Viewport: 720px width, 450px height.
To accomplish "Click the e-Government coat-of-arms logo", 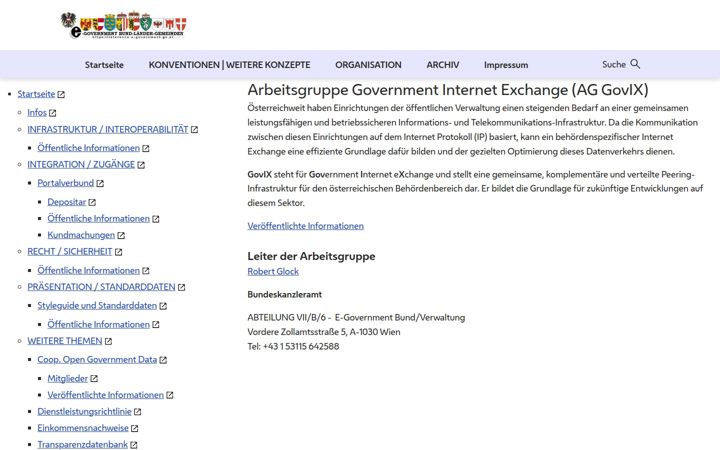I will (x=124, y=25).
